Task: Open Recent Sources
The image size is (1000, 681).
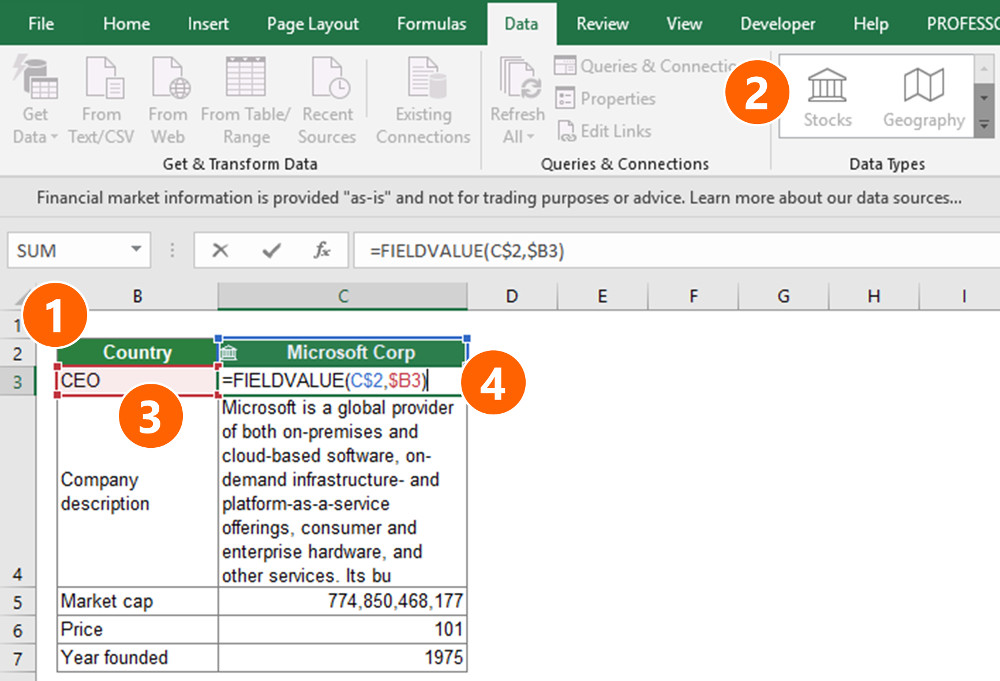Action: (327, 101)
